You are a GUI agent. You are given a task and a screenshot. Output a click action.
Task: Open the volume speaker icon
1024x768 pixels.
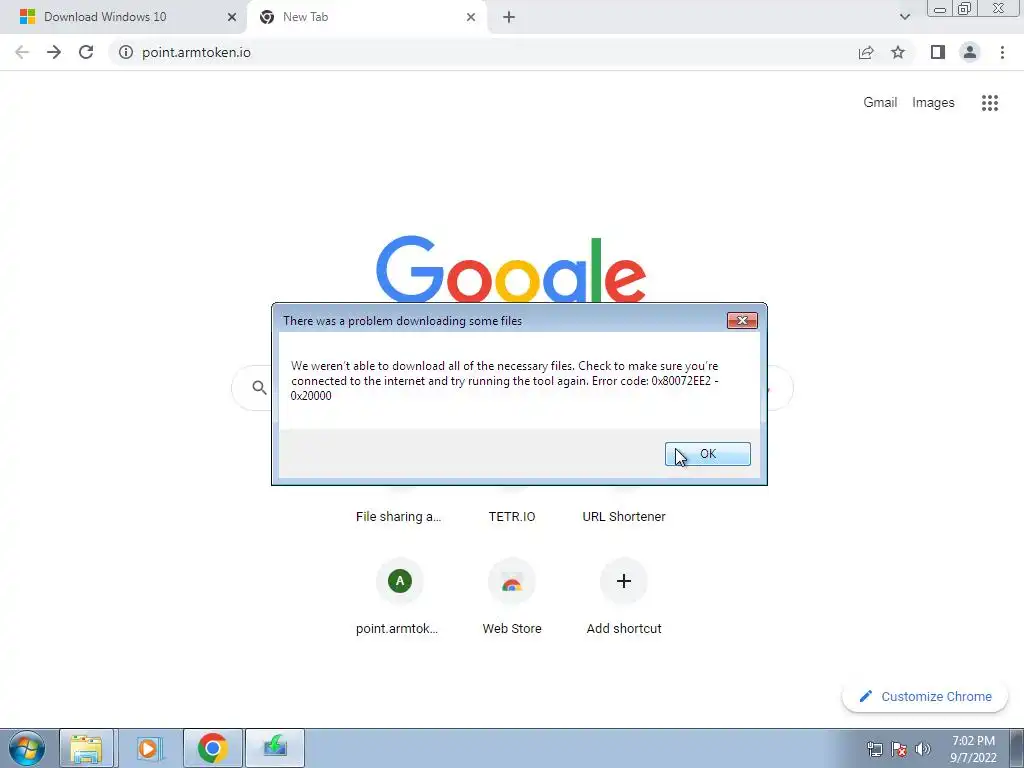[x=922, y=749]
